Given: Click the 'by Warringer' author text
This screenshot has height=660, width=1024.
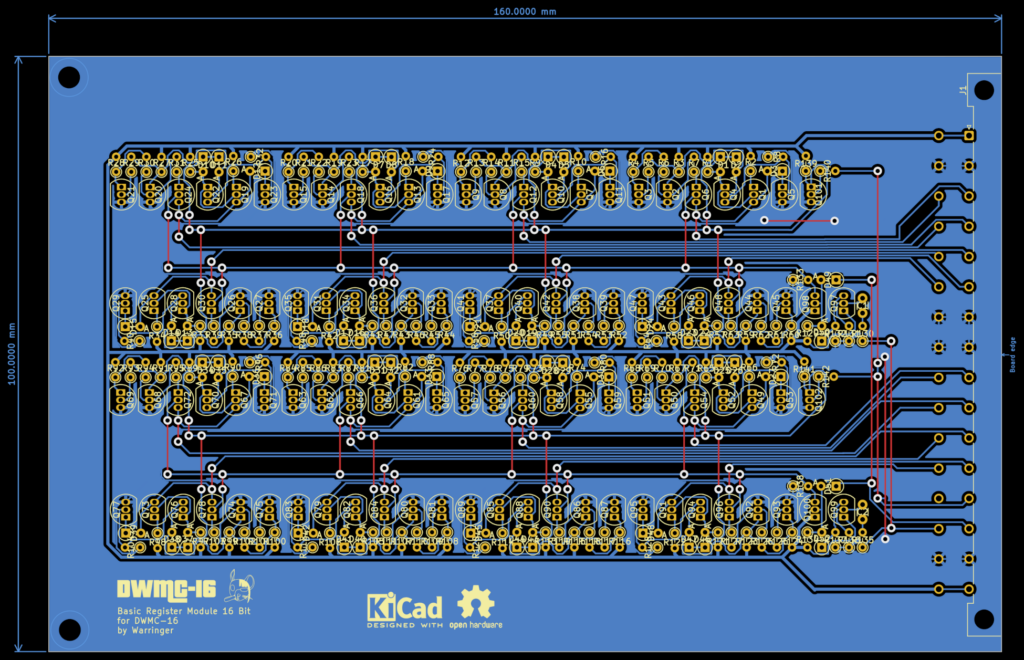Looking at the screenshot, I should [145, 630].
